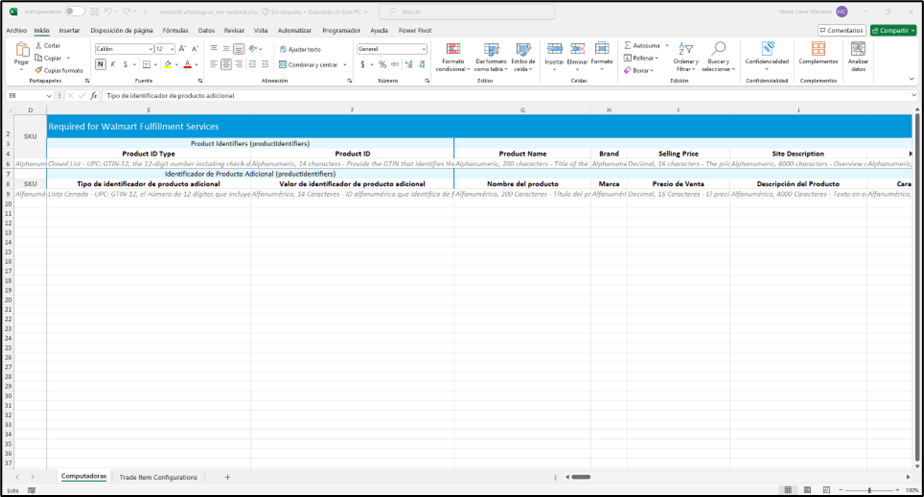Click the Pegar paste icon
Image resolution: width=924 pixels, height=497 pixels.
[22, 50]
